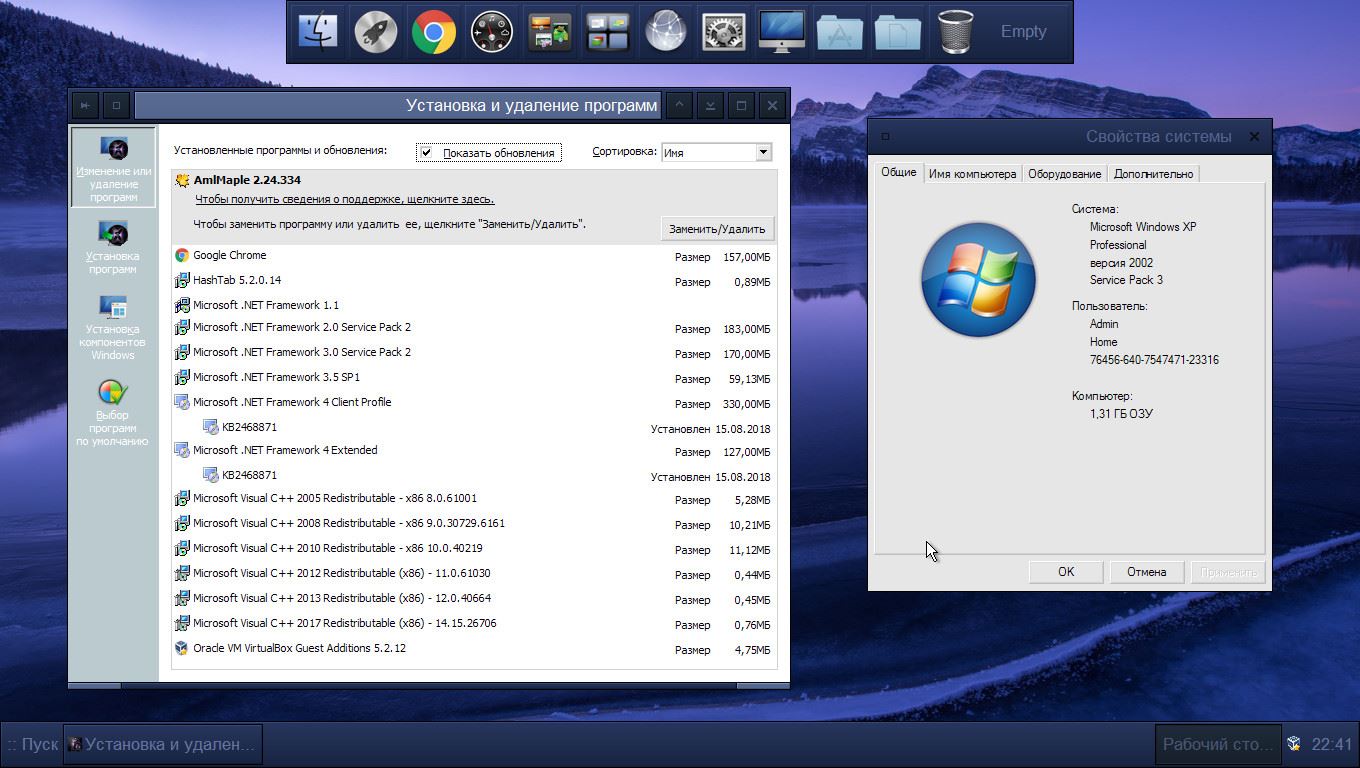
Task: Click the product ID 76456-640-7547471-23316
Action: point(1154,360)
